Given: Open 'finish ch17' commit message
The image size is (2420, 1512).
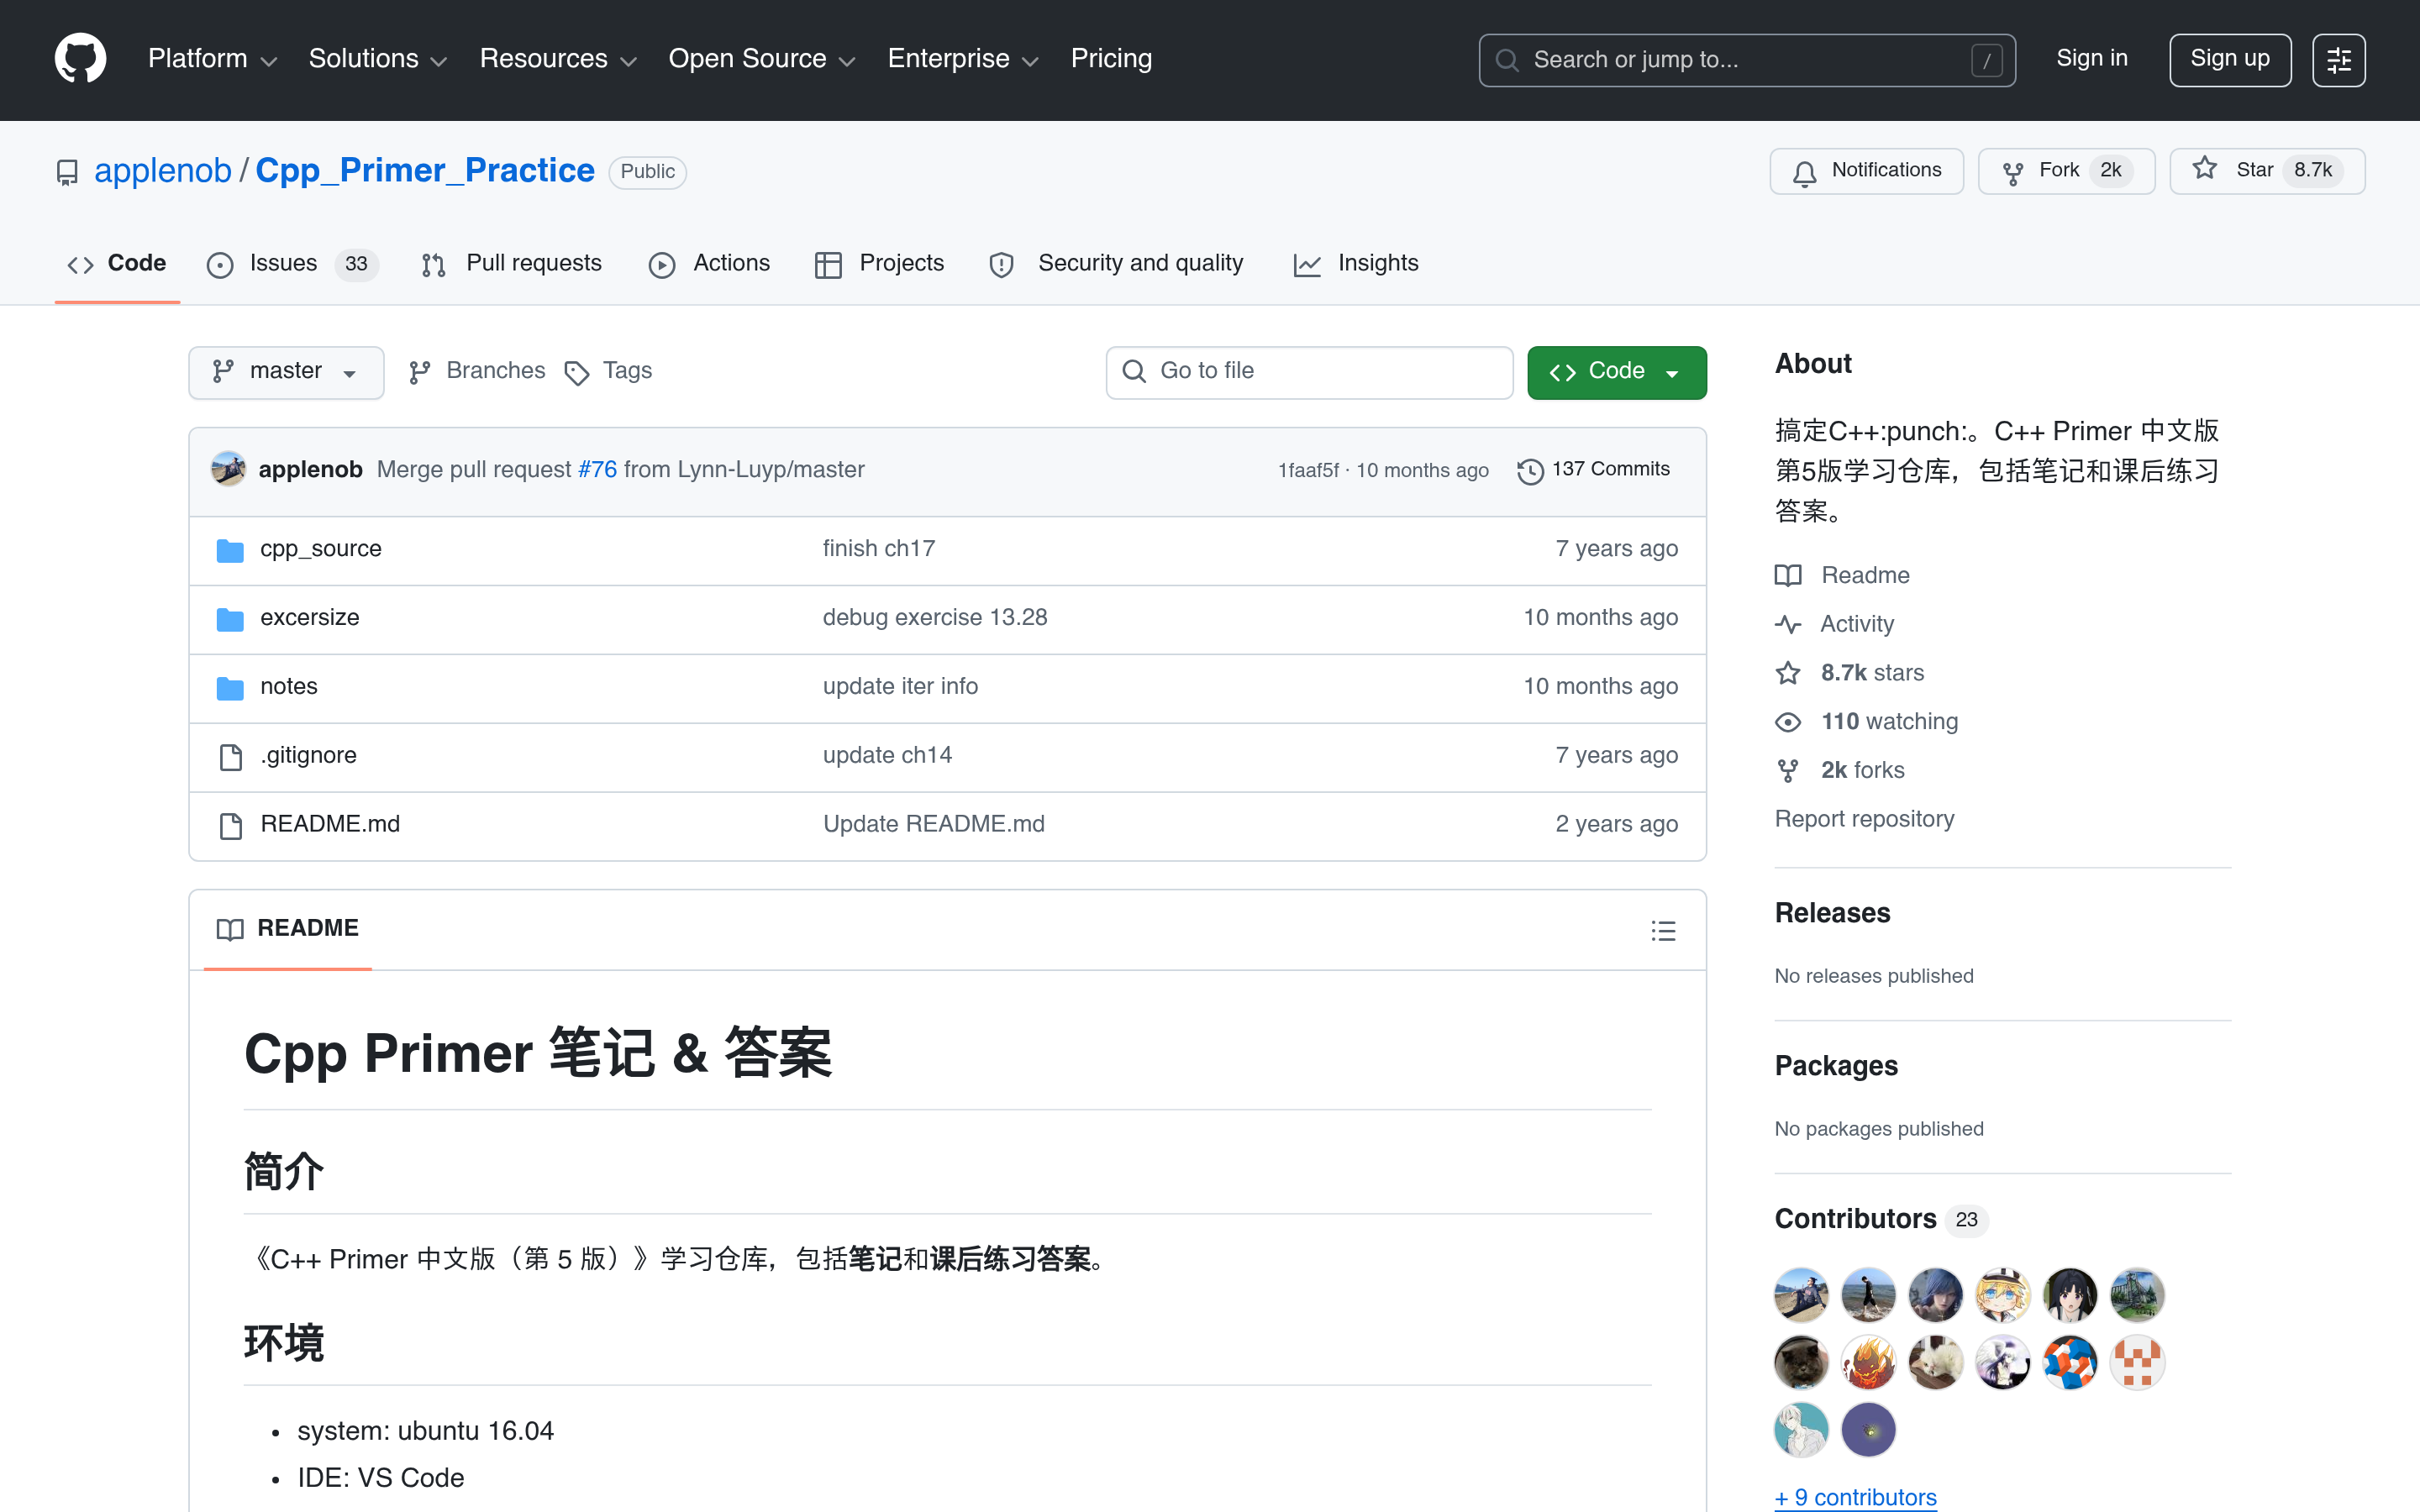Looking at the screenshot, I should click(x=878, y=549).
